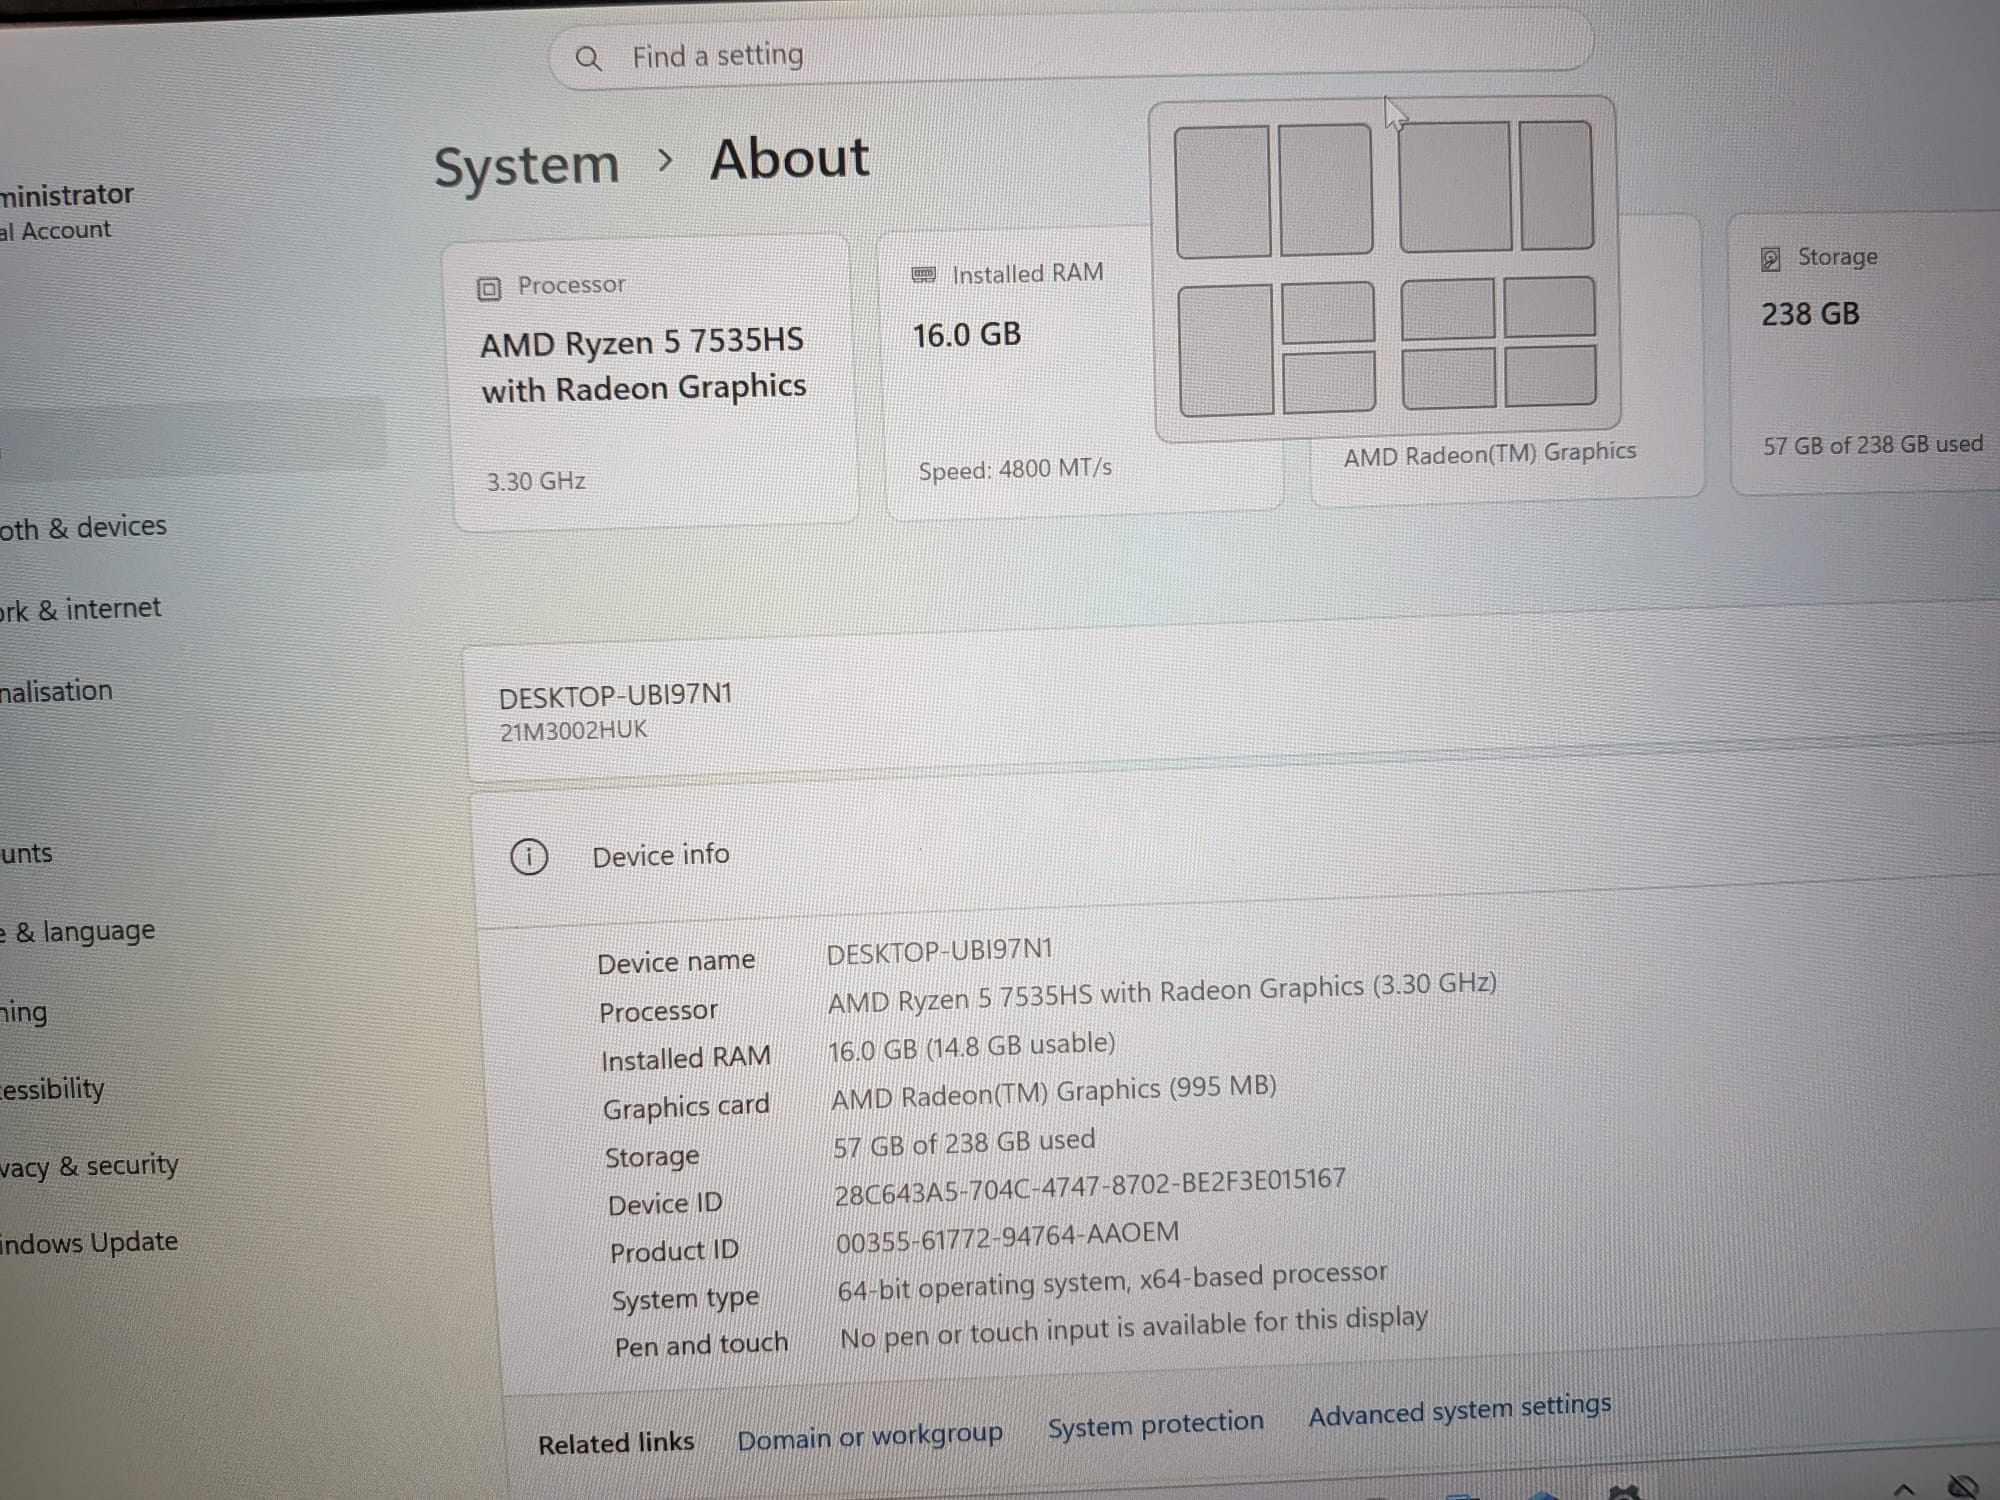Open Time & language settings
The height and width of the screenshot is (1500, 2000).
[x=77, y=932]
